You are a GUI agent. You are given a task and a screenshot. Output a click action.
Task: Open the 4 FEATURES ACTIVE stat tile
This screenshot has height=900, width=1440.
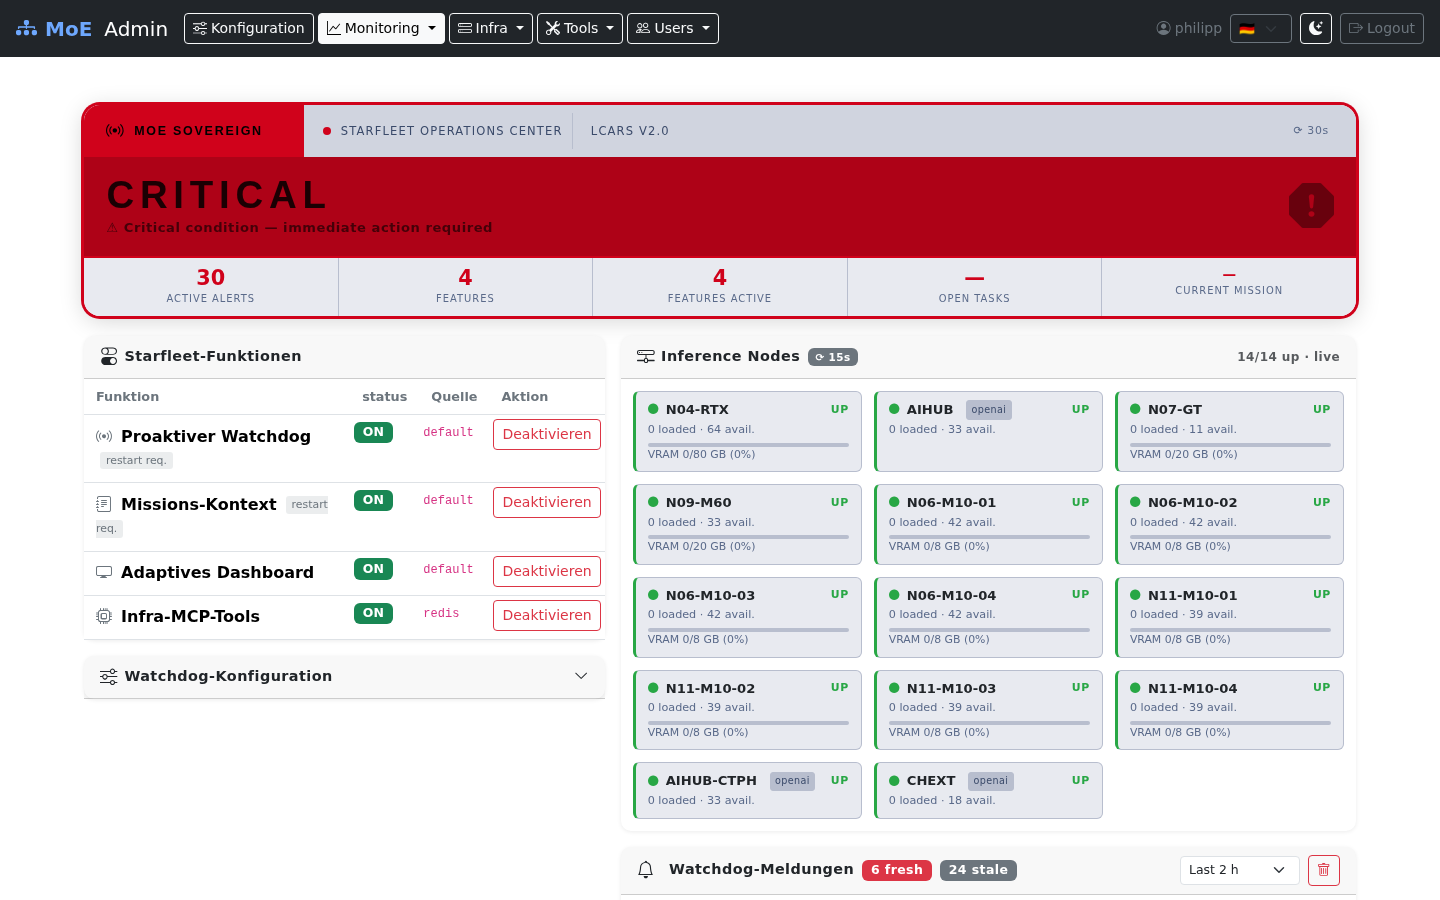pyautogui.click(x=720, y=286)
